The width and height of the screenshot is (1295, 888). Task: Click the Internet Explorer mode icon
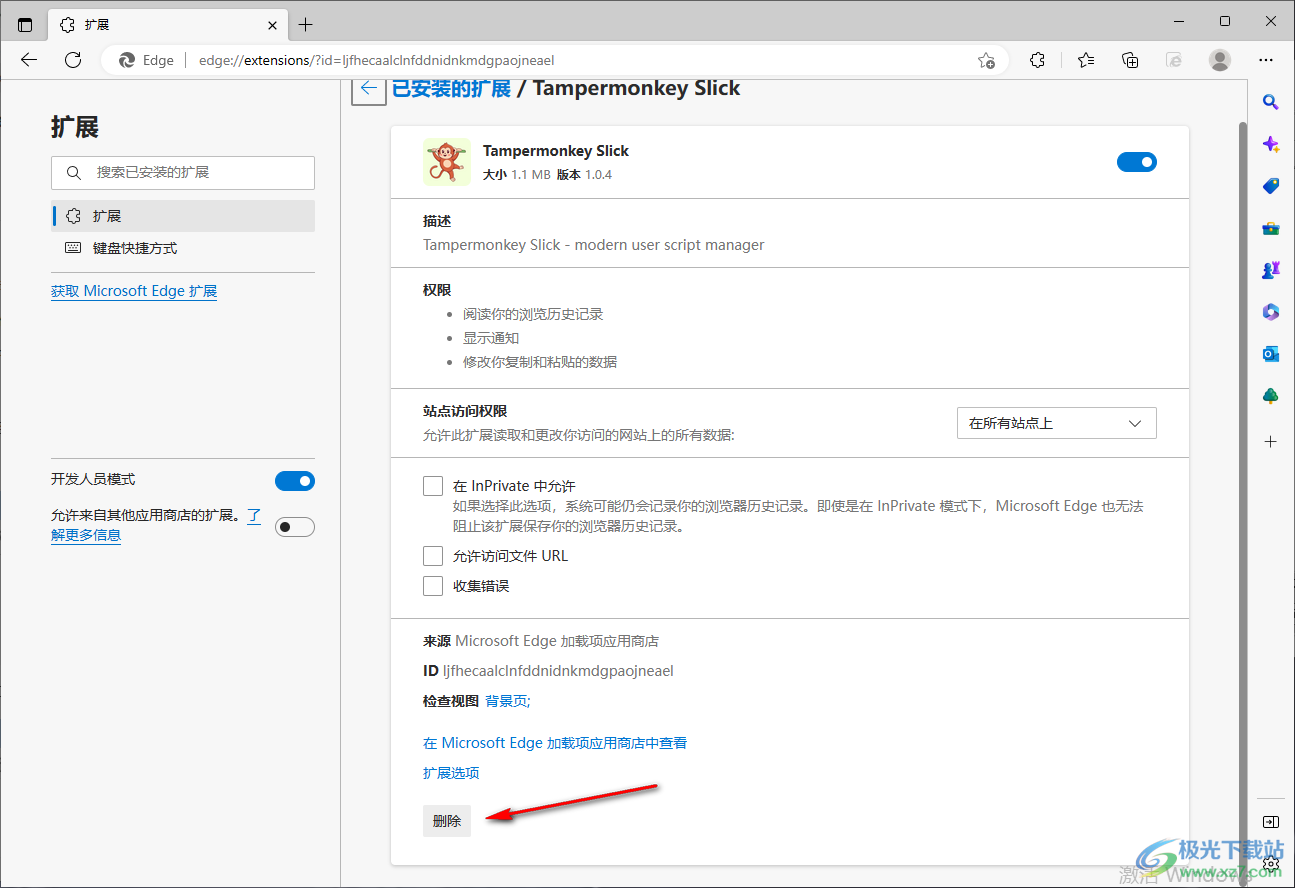pos(1175,60)
